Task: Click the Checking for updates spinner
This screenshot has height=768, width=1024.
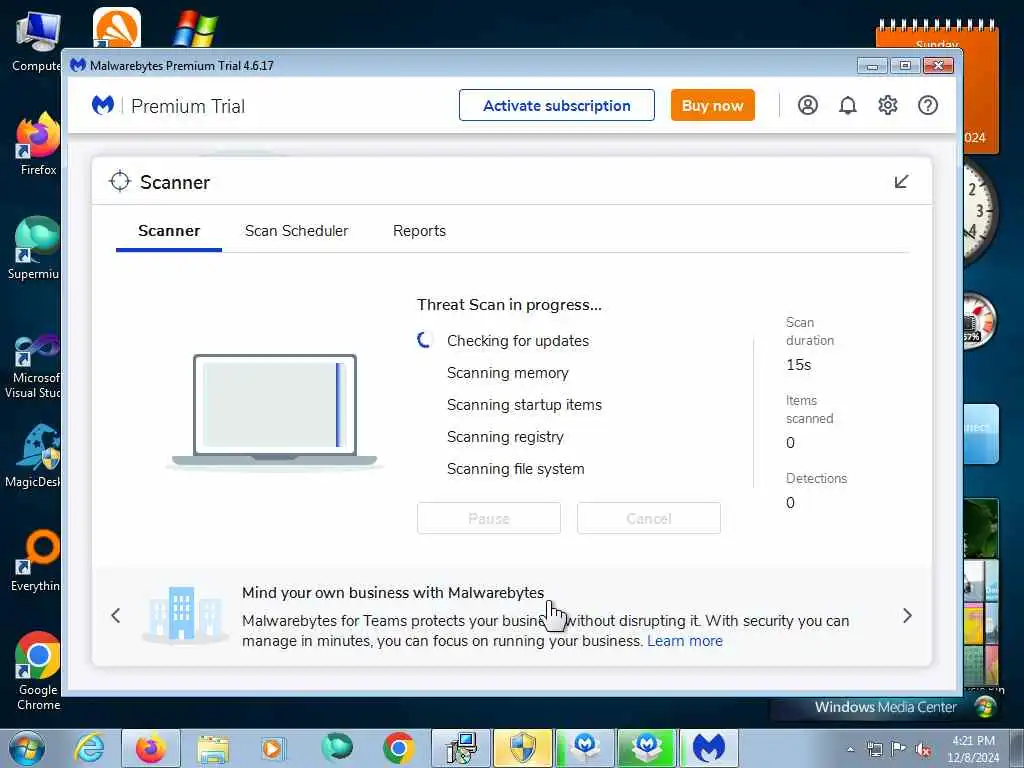Action: pyautogui.click(x=424, y=340)
